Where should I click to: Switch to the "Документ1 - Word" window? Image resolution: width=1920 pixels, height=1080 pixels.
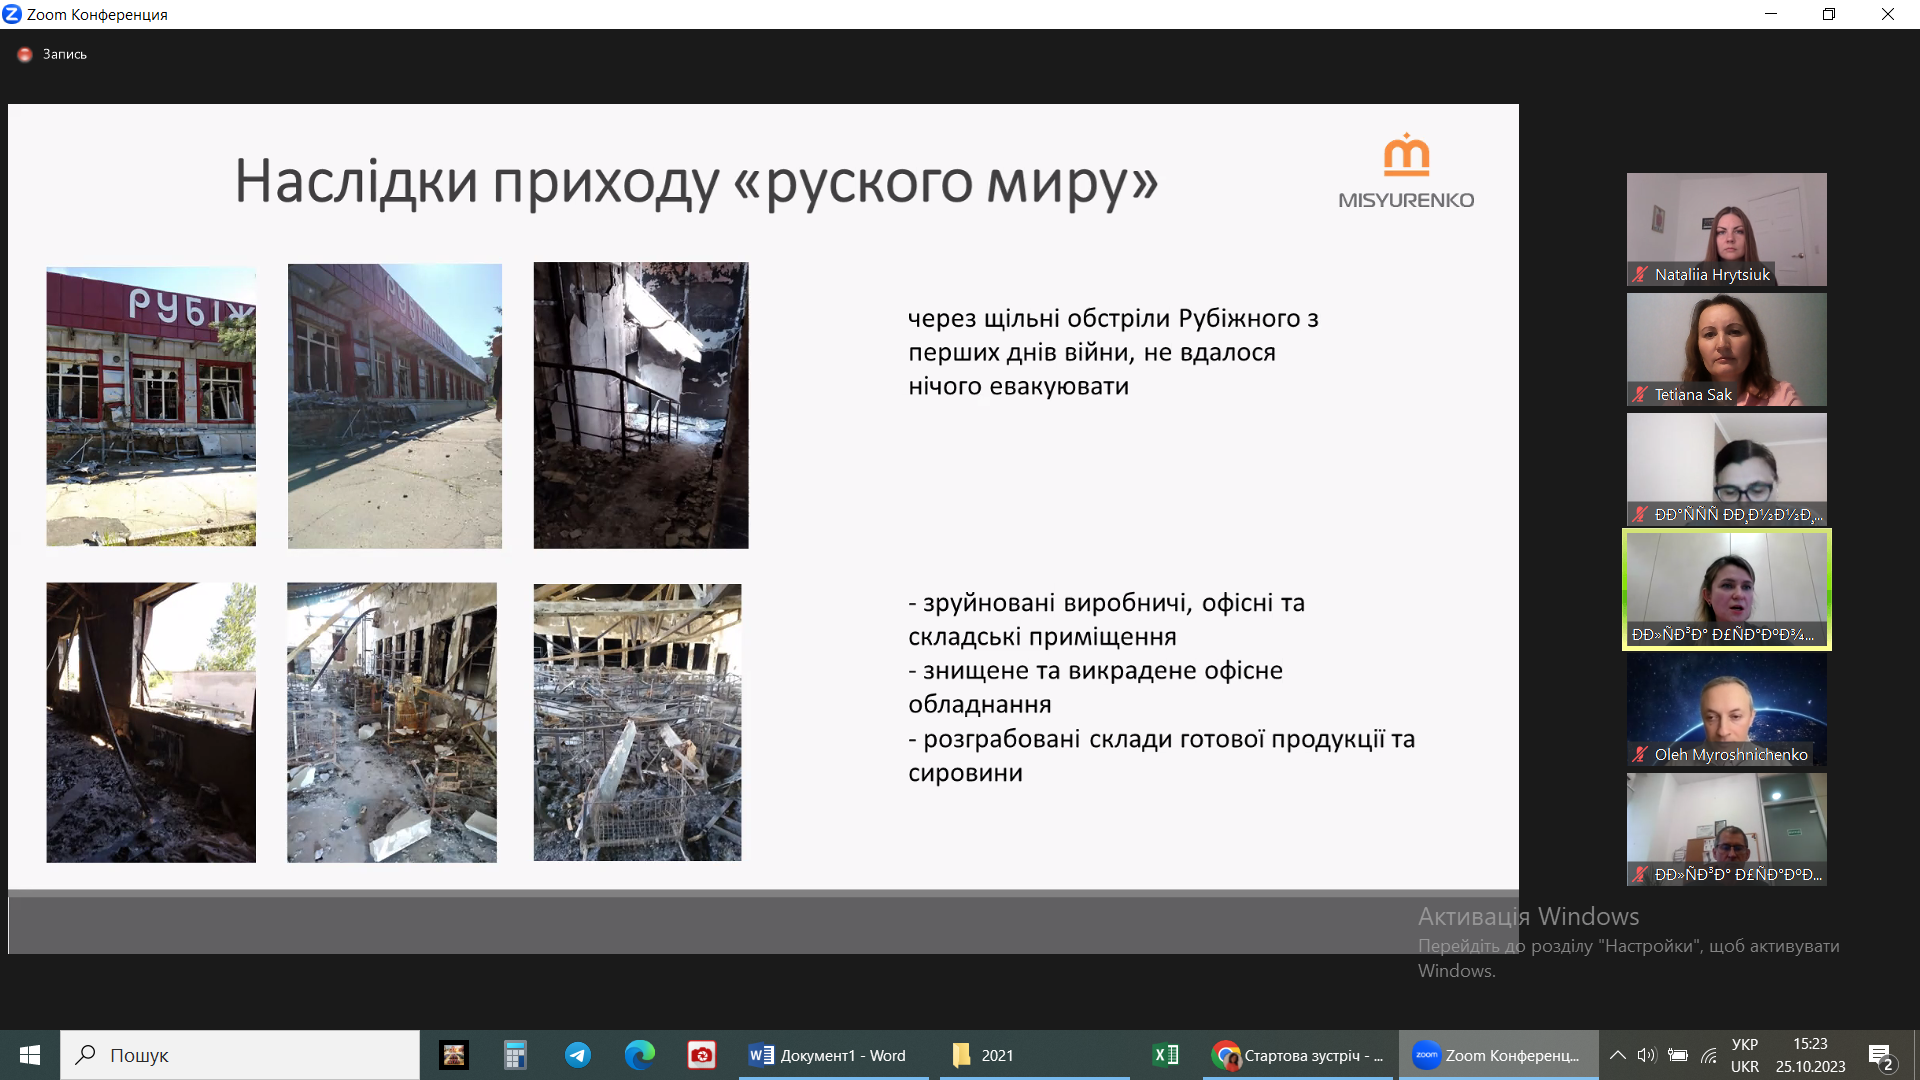click(x=833, y=1055)
